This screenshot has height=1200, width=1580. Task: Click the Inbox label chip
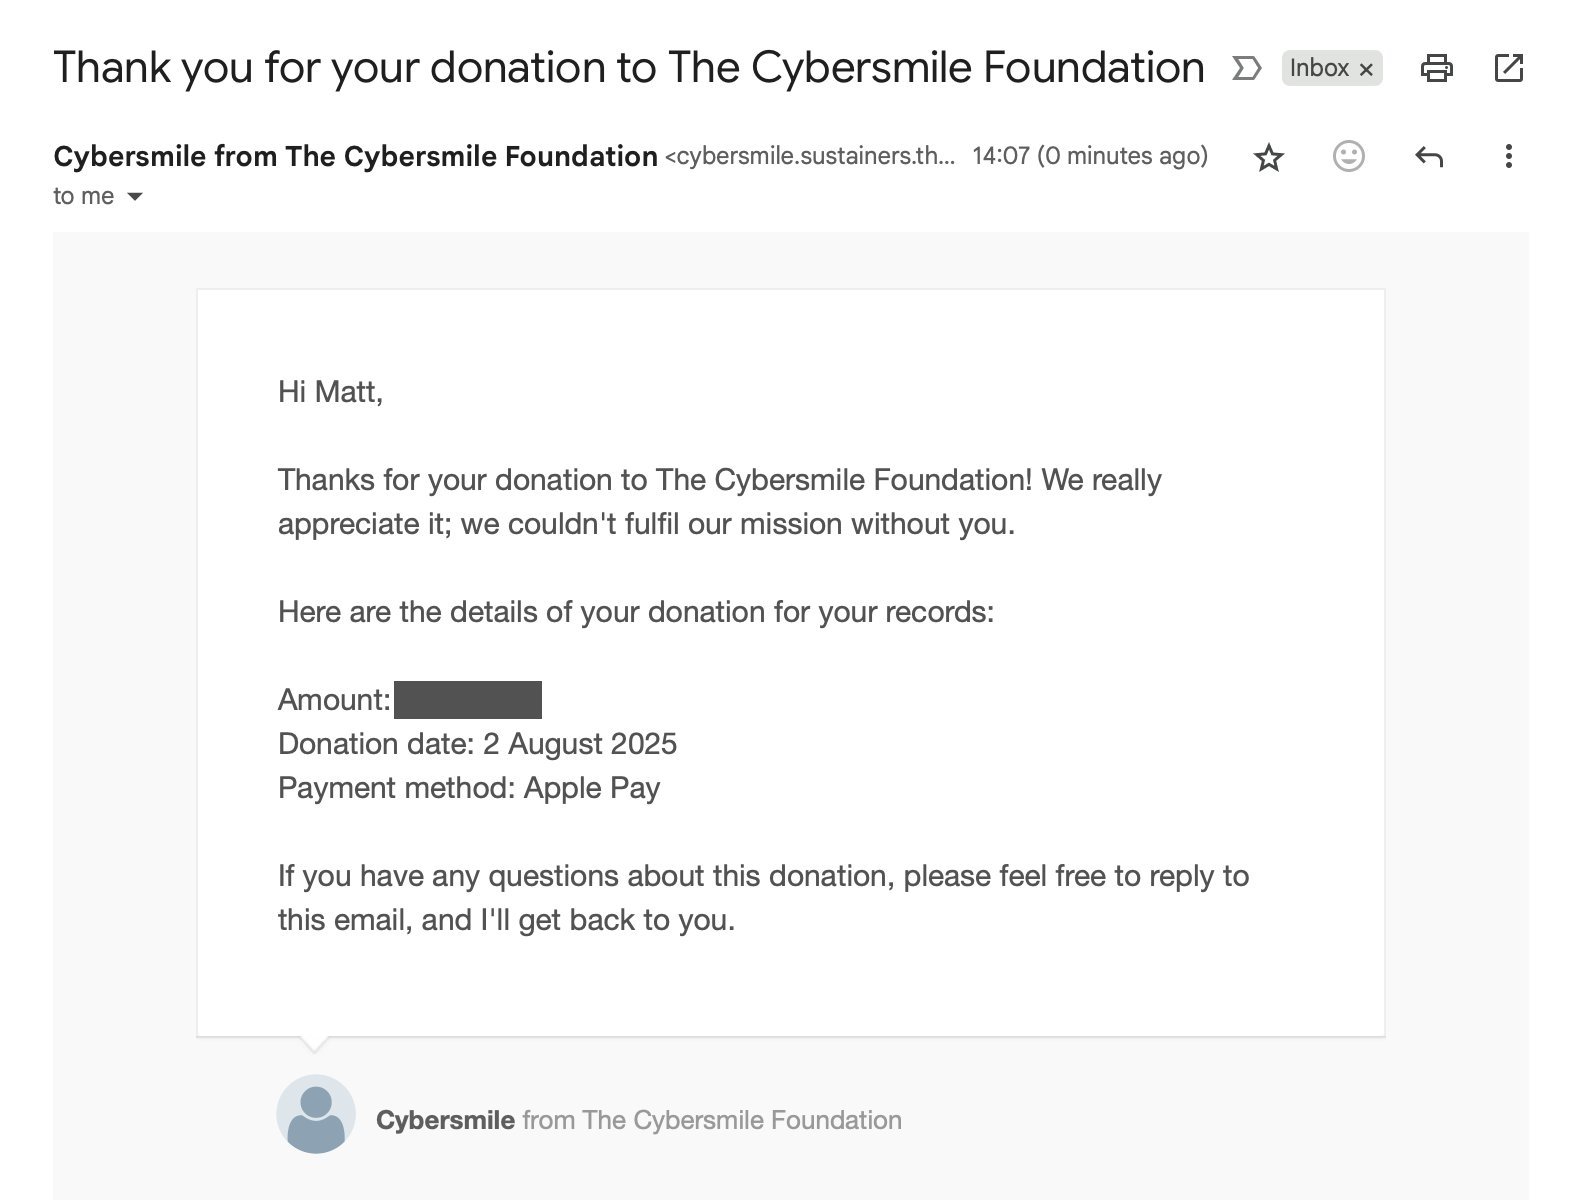pos(1318,68)
